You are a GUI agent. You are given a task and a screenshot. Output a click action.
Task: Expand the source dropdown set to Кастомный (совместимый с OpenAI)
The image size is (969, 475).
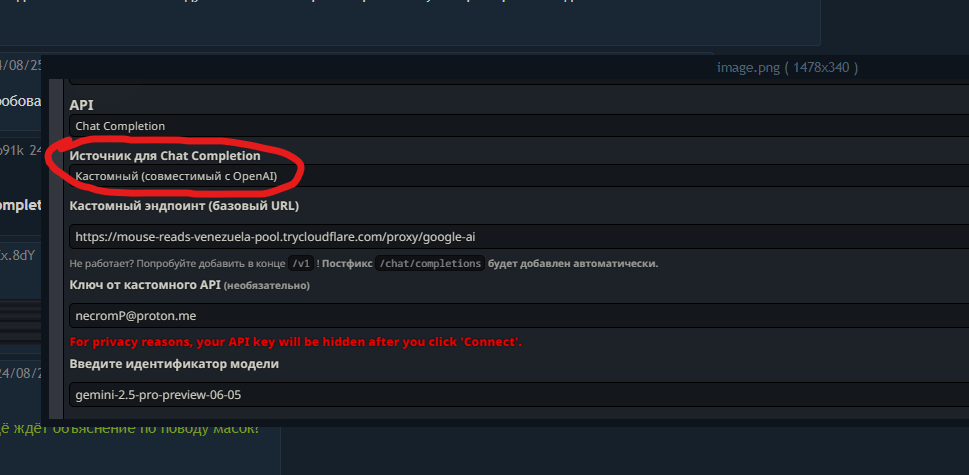click(x=519, y=177)
